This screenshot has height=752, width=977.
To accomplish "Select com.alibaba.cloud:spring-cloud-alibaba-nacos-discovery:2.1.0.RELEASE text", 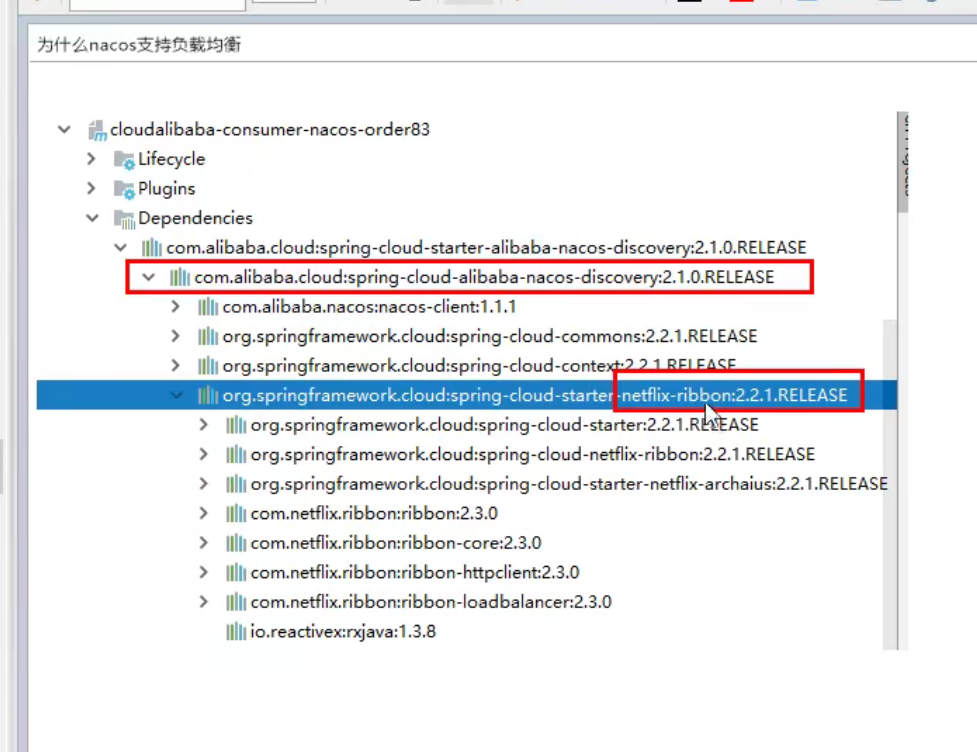I will coord(484,277).
